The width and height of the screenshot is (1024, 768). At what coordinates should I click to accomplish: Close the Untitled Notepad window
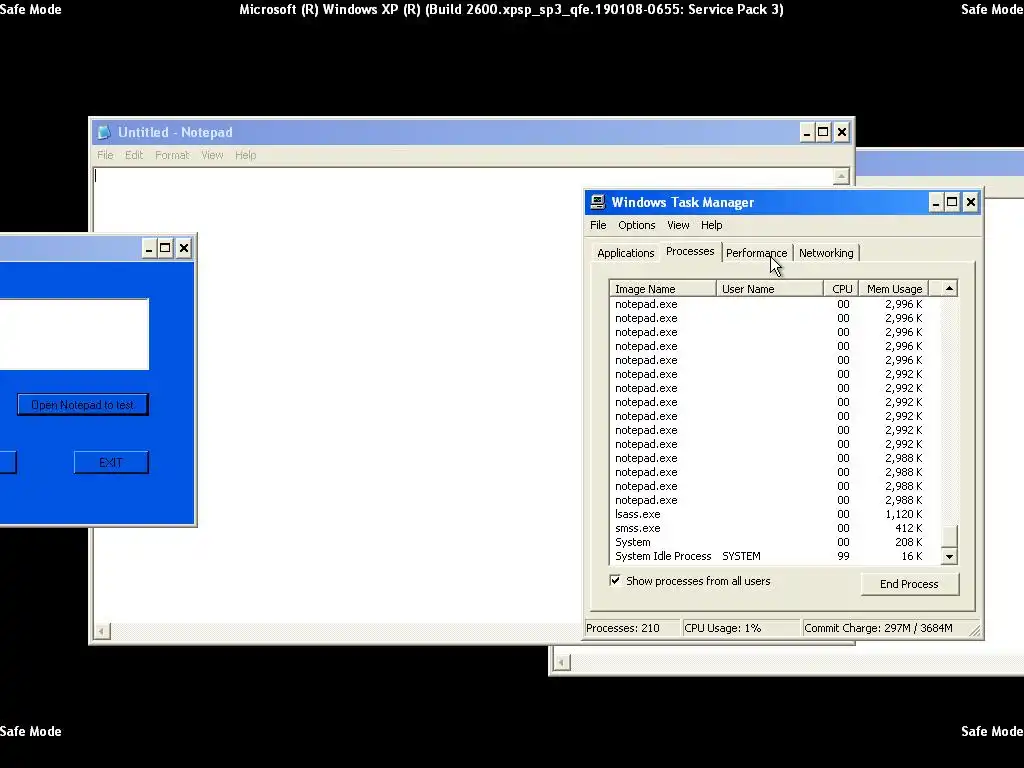[x=842, y=133]
